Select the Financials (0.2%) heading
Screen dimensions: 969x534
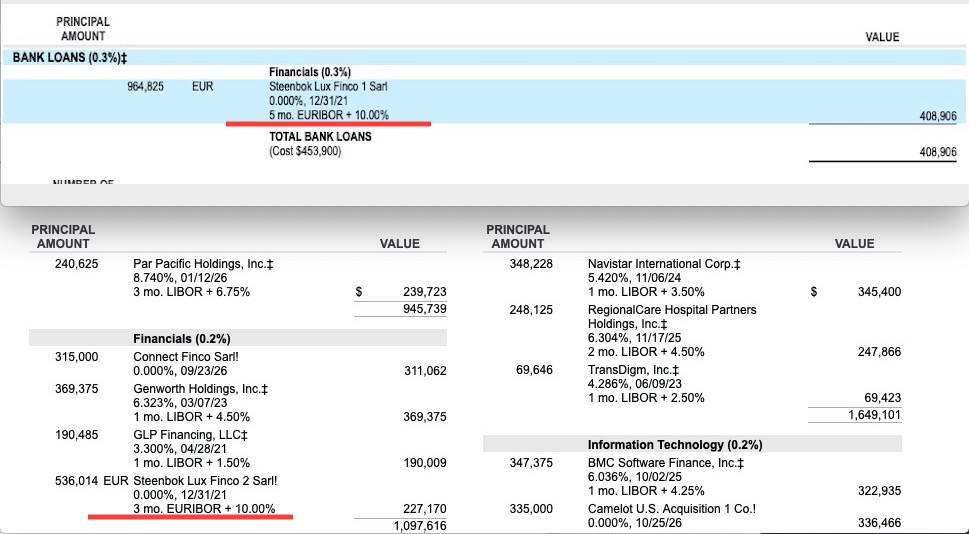click(182, 339)
